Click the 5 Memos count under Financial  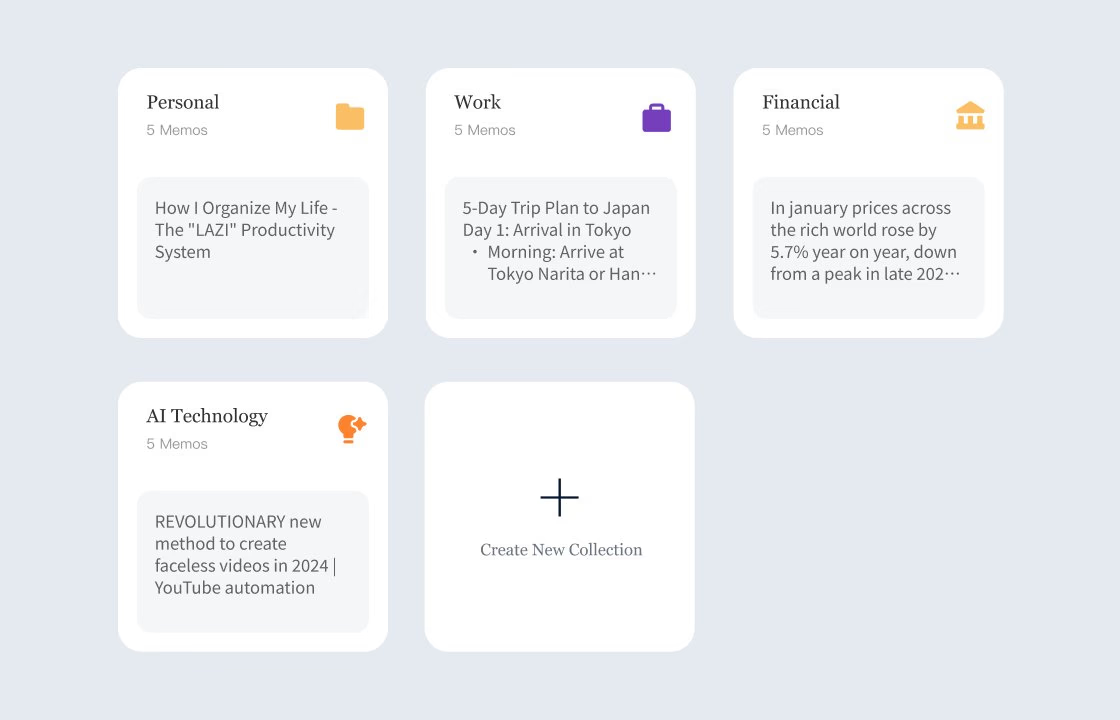click(793, 130)
